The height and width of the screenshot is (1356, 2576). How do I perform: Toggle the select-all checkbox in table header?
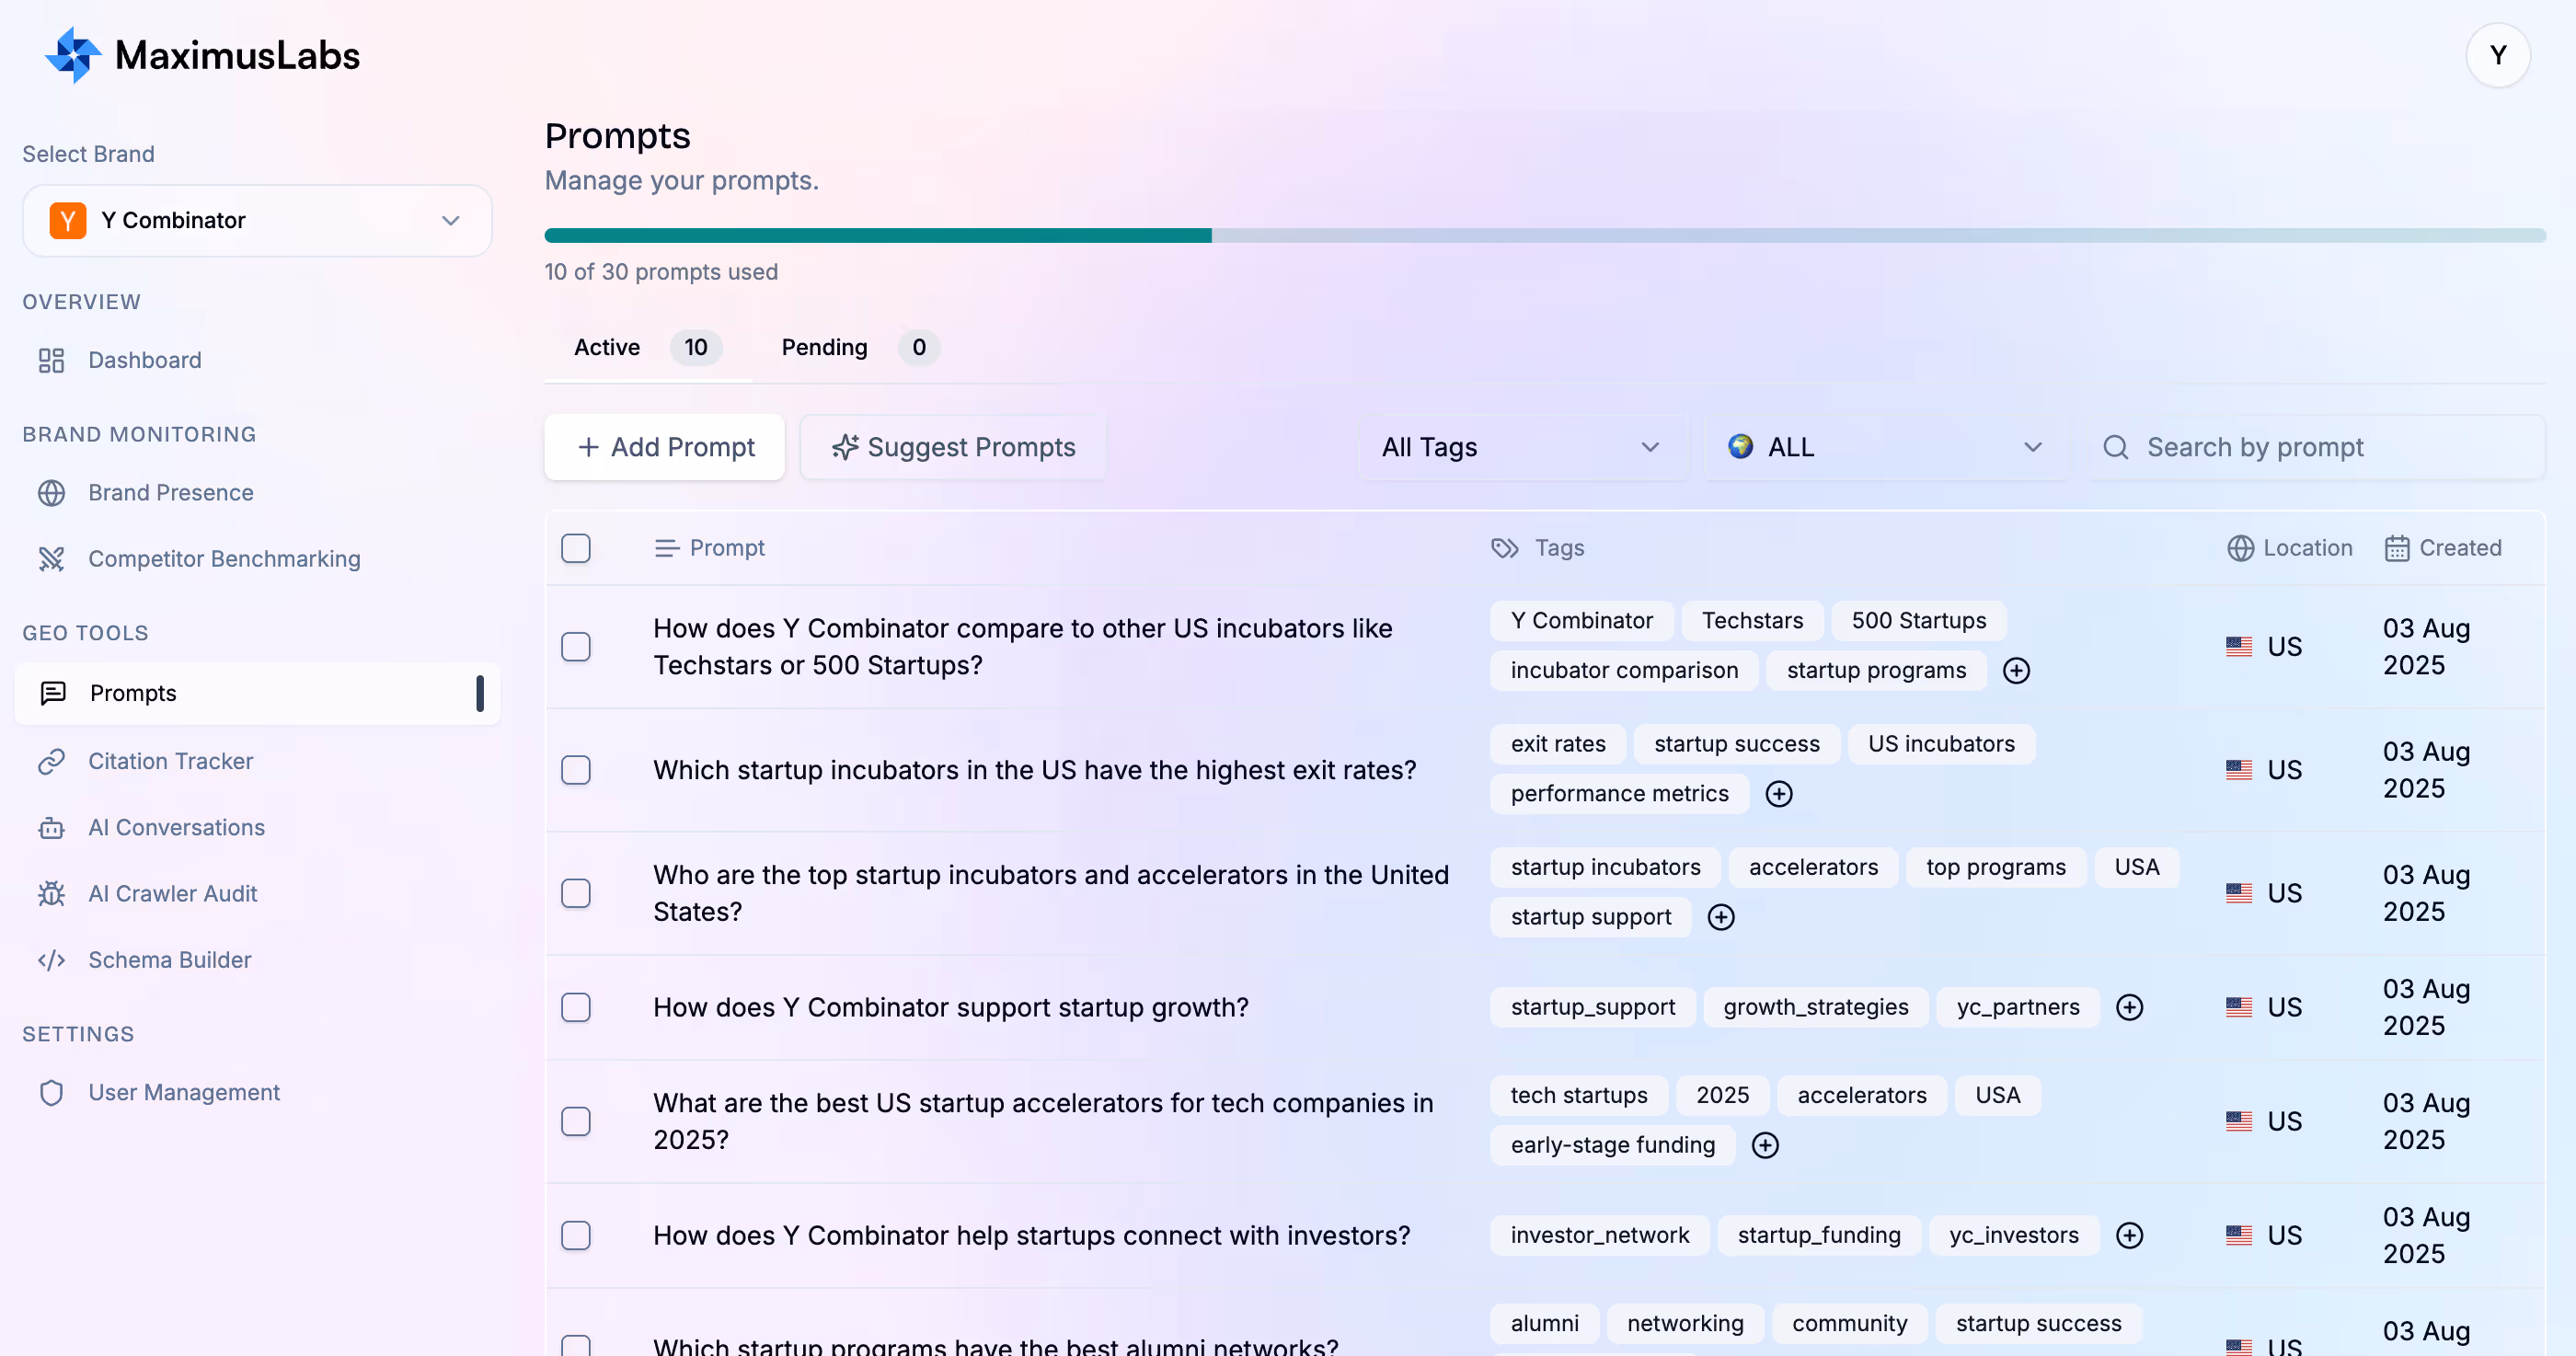pyautogui.click(x=576, y=548)
